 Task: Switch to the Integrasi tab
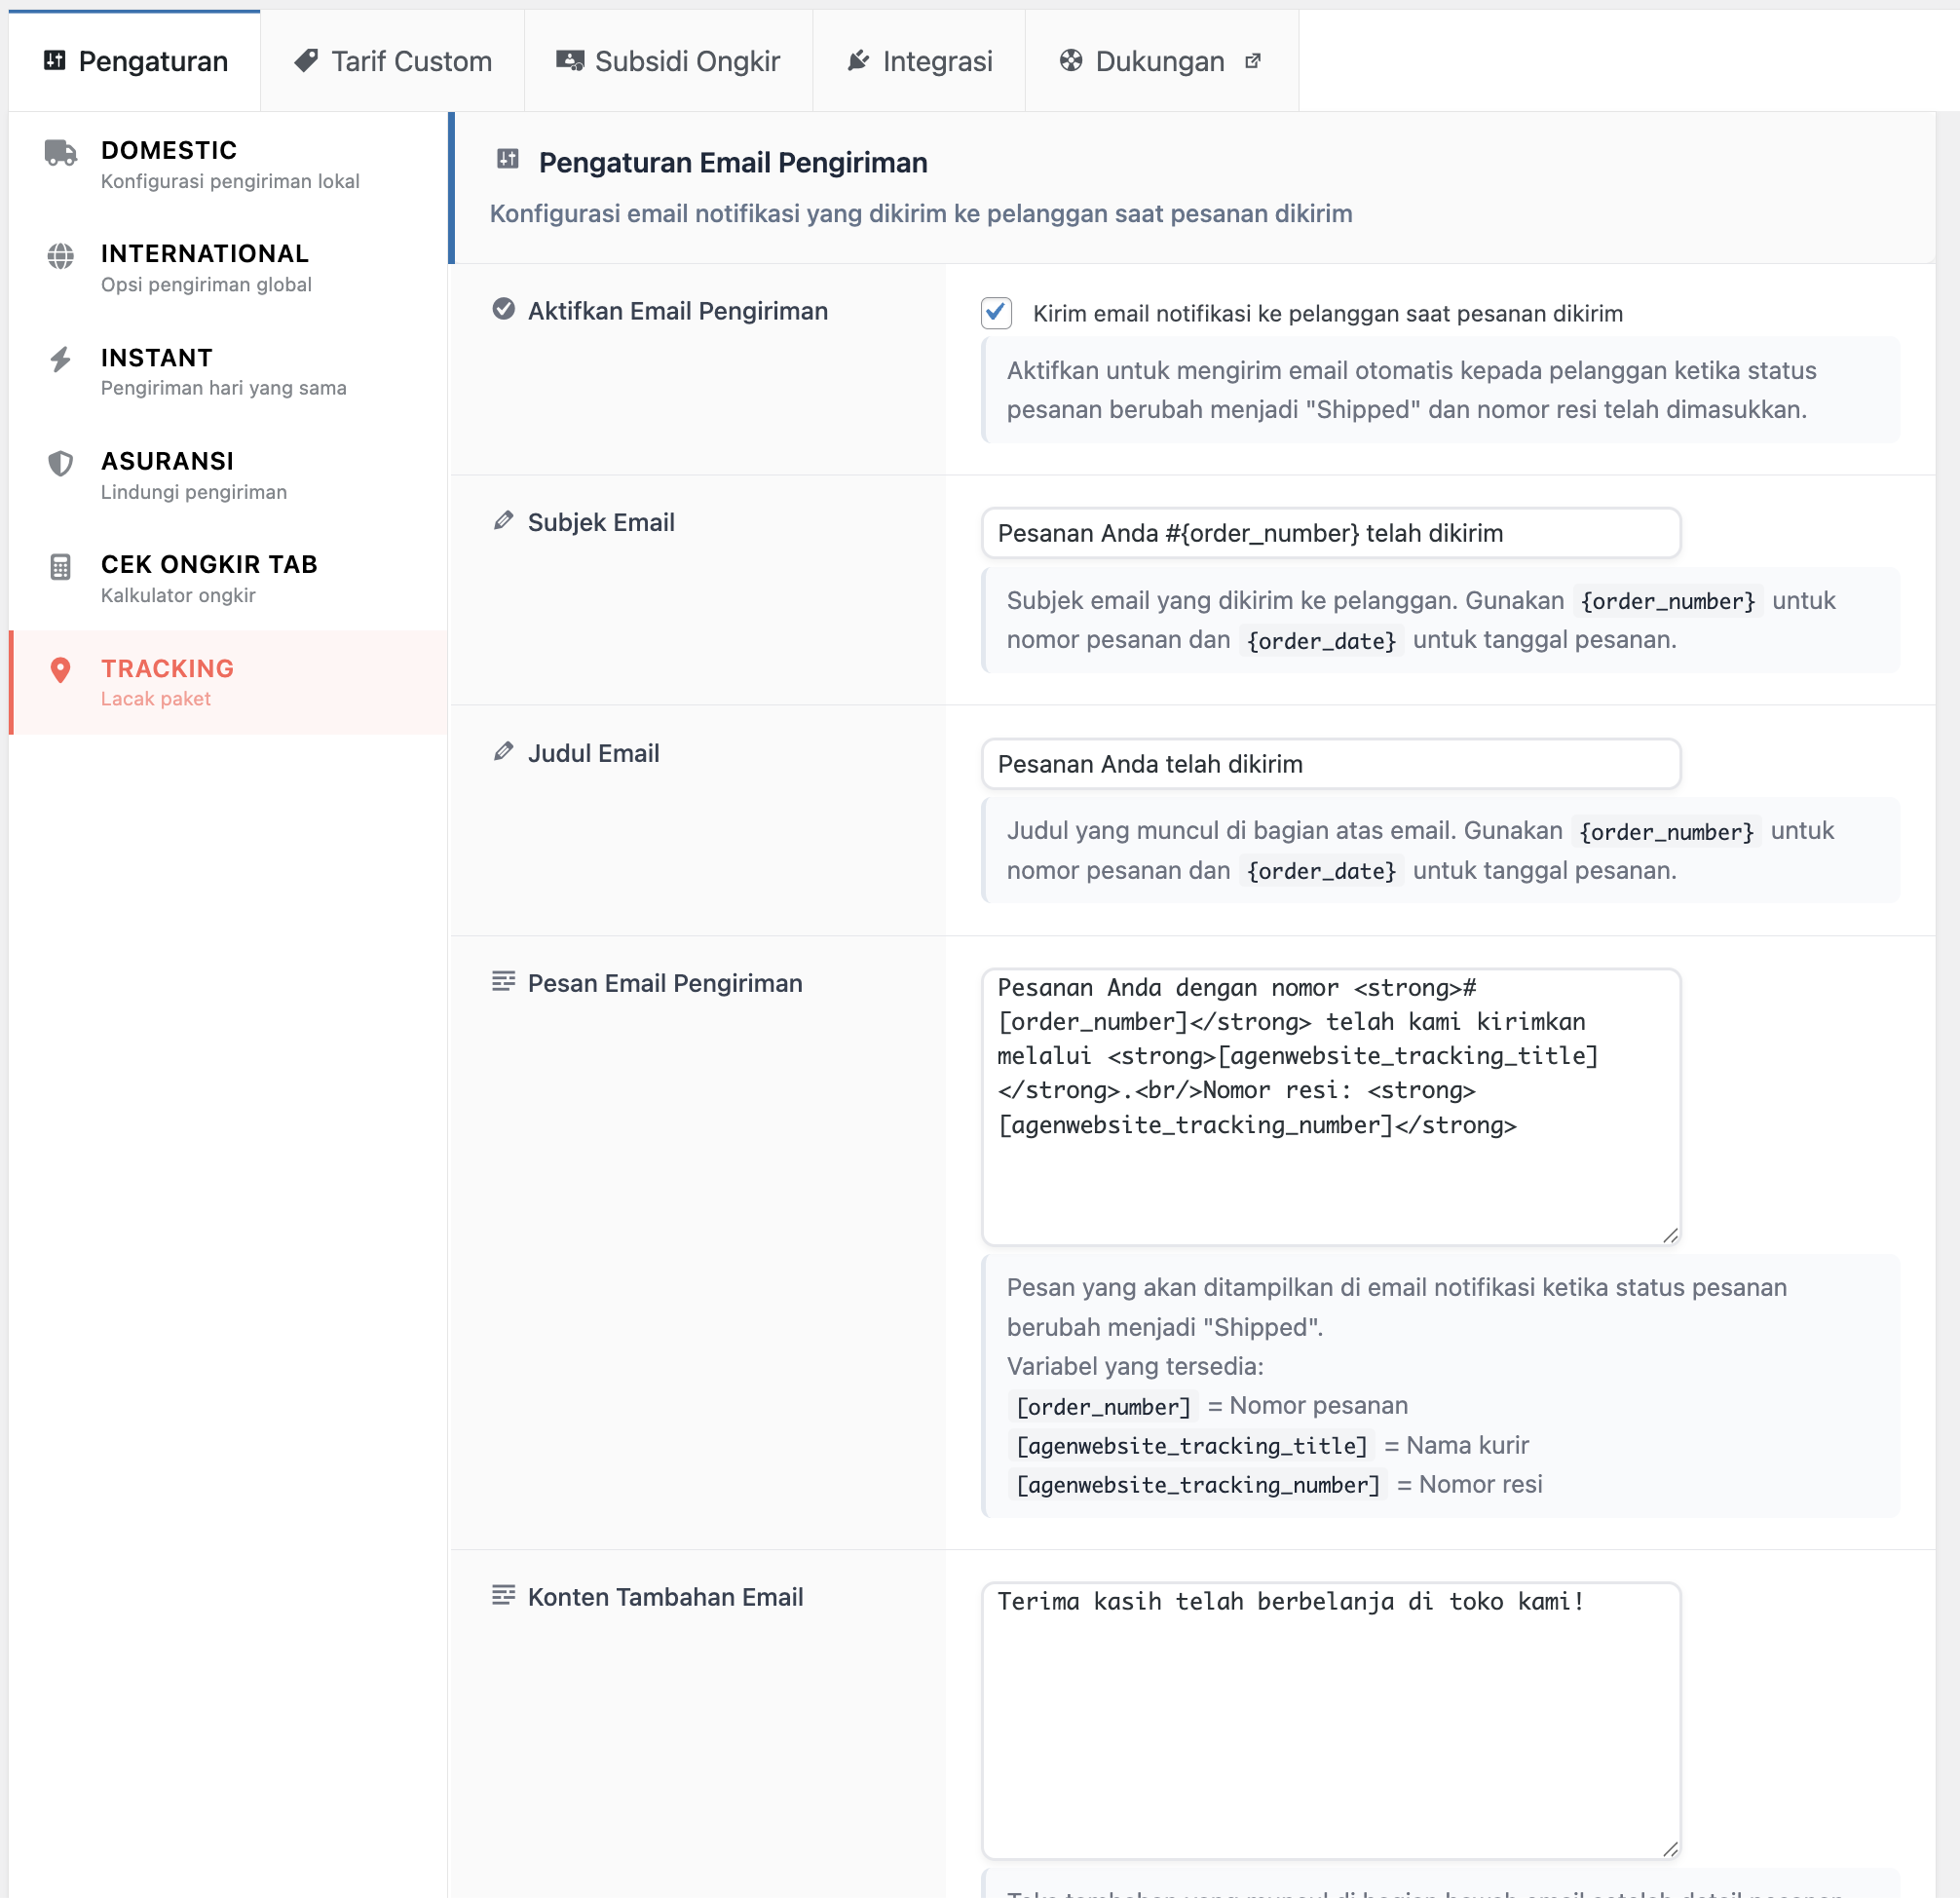tap(919, 61)
